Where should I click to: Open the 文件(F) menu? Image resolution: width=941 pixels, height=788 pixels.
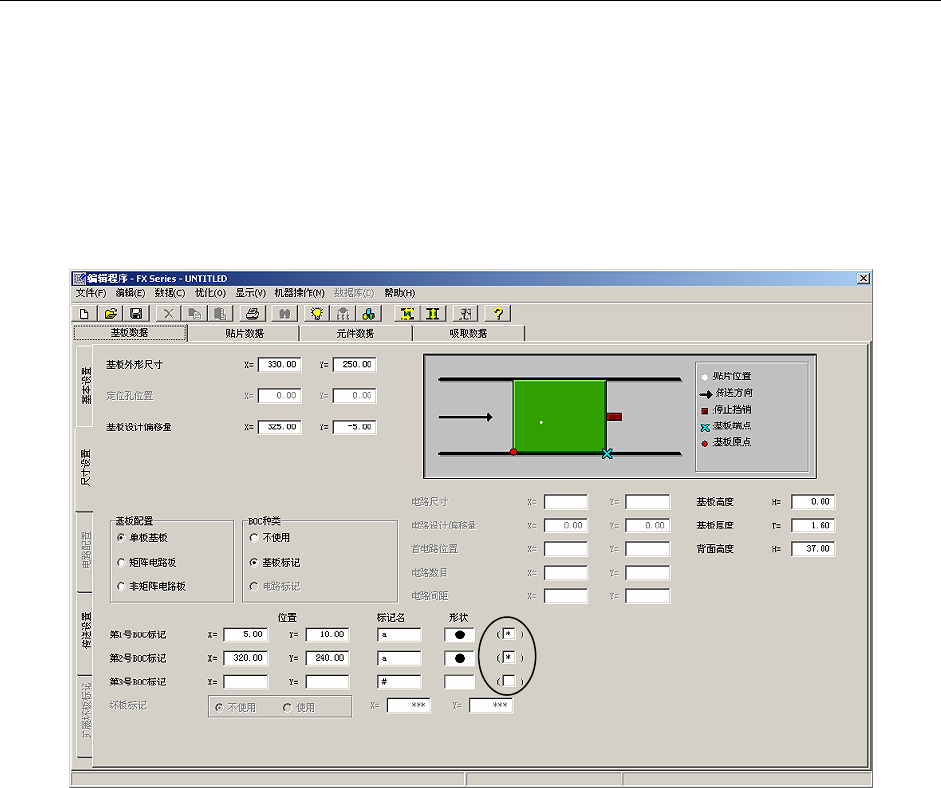click(x=91, y=293)
